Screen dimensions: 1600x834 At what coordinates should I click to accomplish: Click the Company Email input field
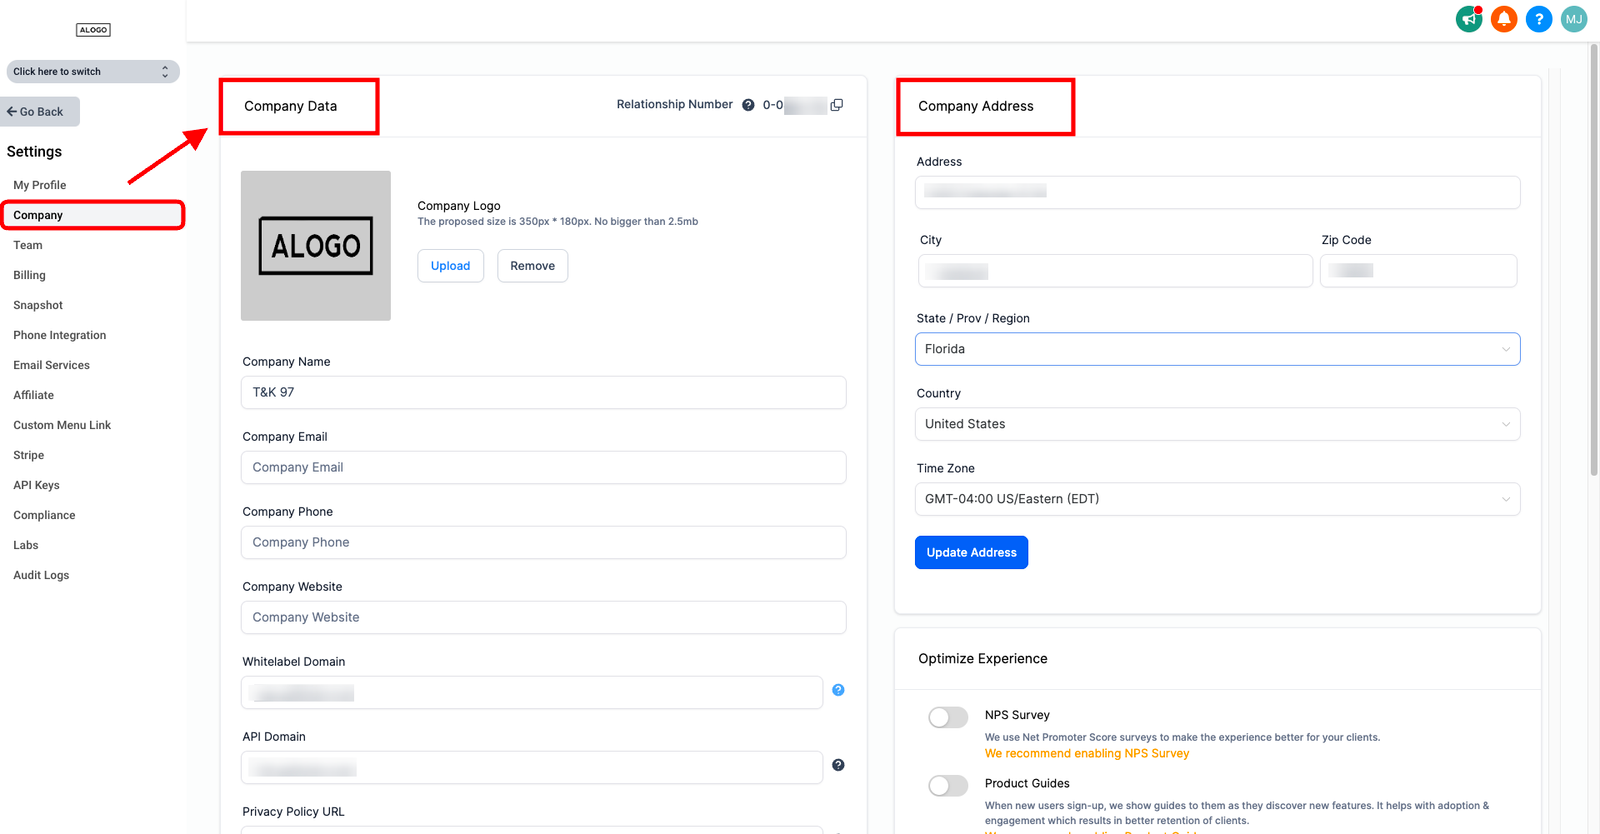coord(543,467)
